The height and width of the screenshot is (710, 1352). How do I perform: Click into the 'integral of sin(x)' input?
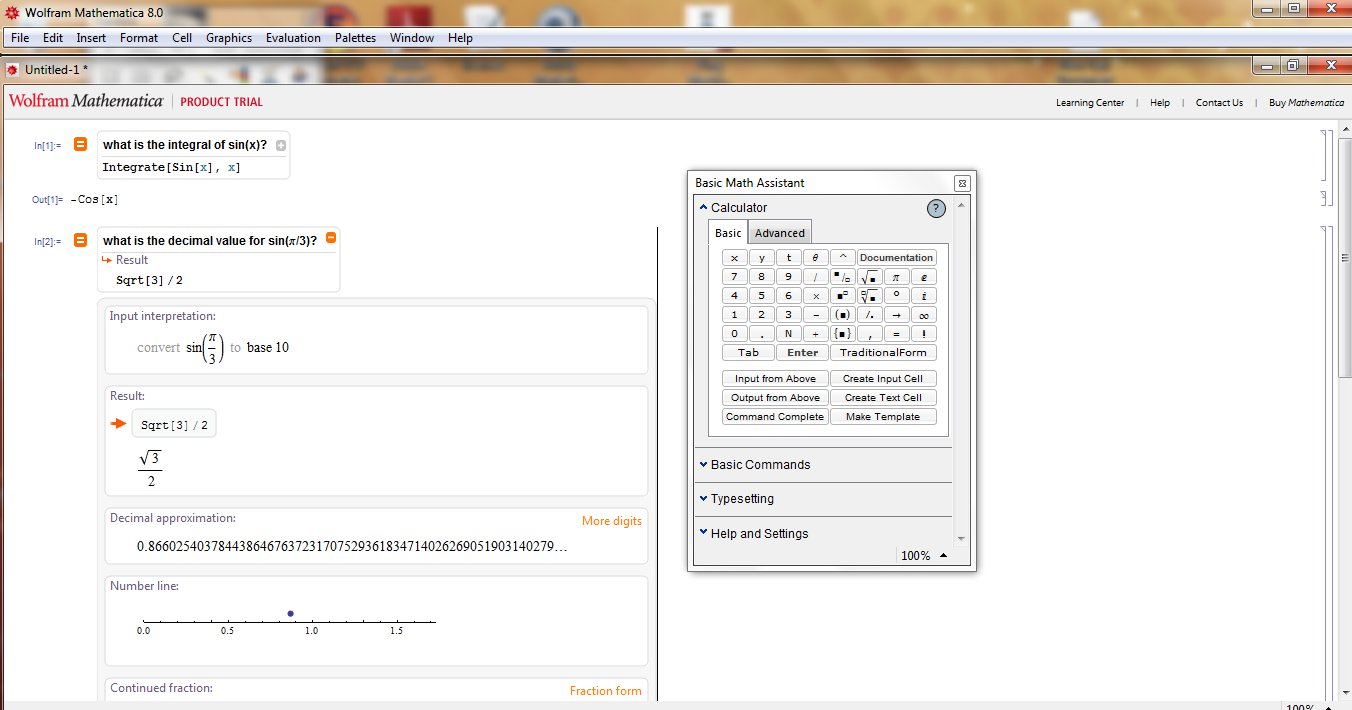185,145
